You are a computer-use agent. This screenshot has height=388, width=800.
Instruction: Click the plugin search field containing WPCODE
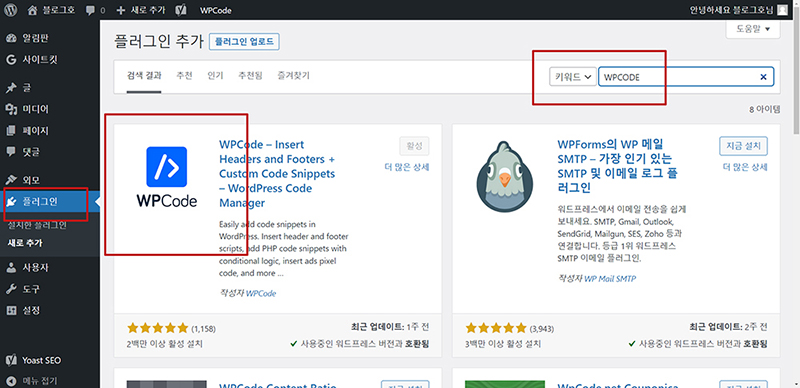click(x=686, y=77)
